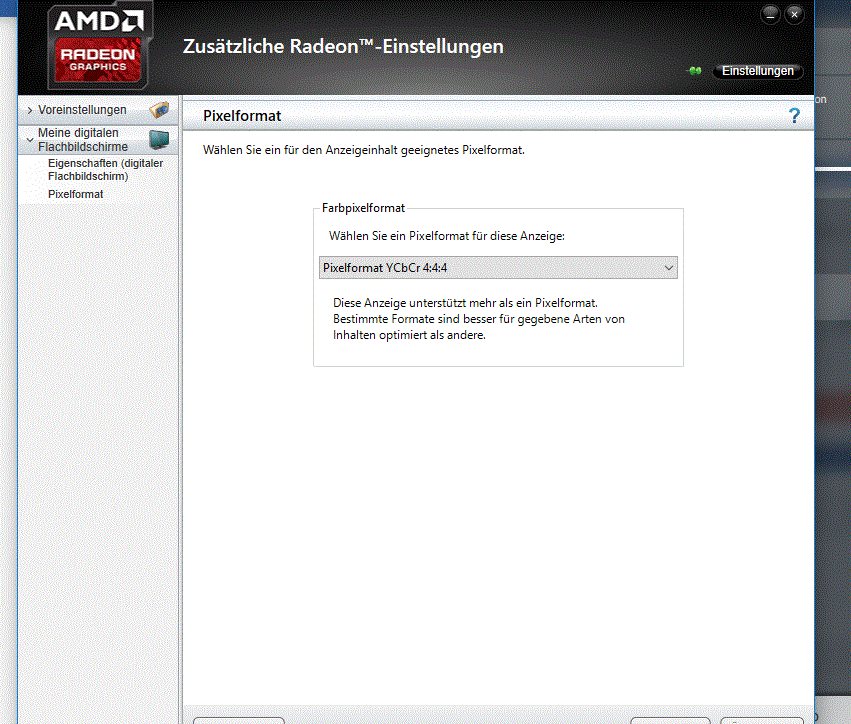Expand the Voreinstellungen section chevron
Image resolution: width=851 pixels, height=724 pixels.
pyautogui.click(x=30, y=110)
